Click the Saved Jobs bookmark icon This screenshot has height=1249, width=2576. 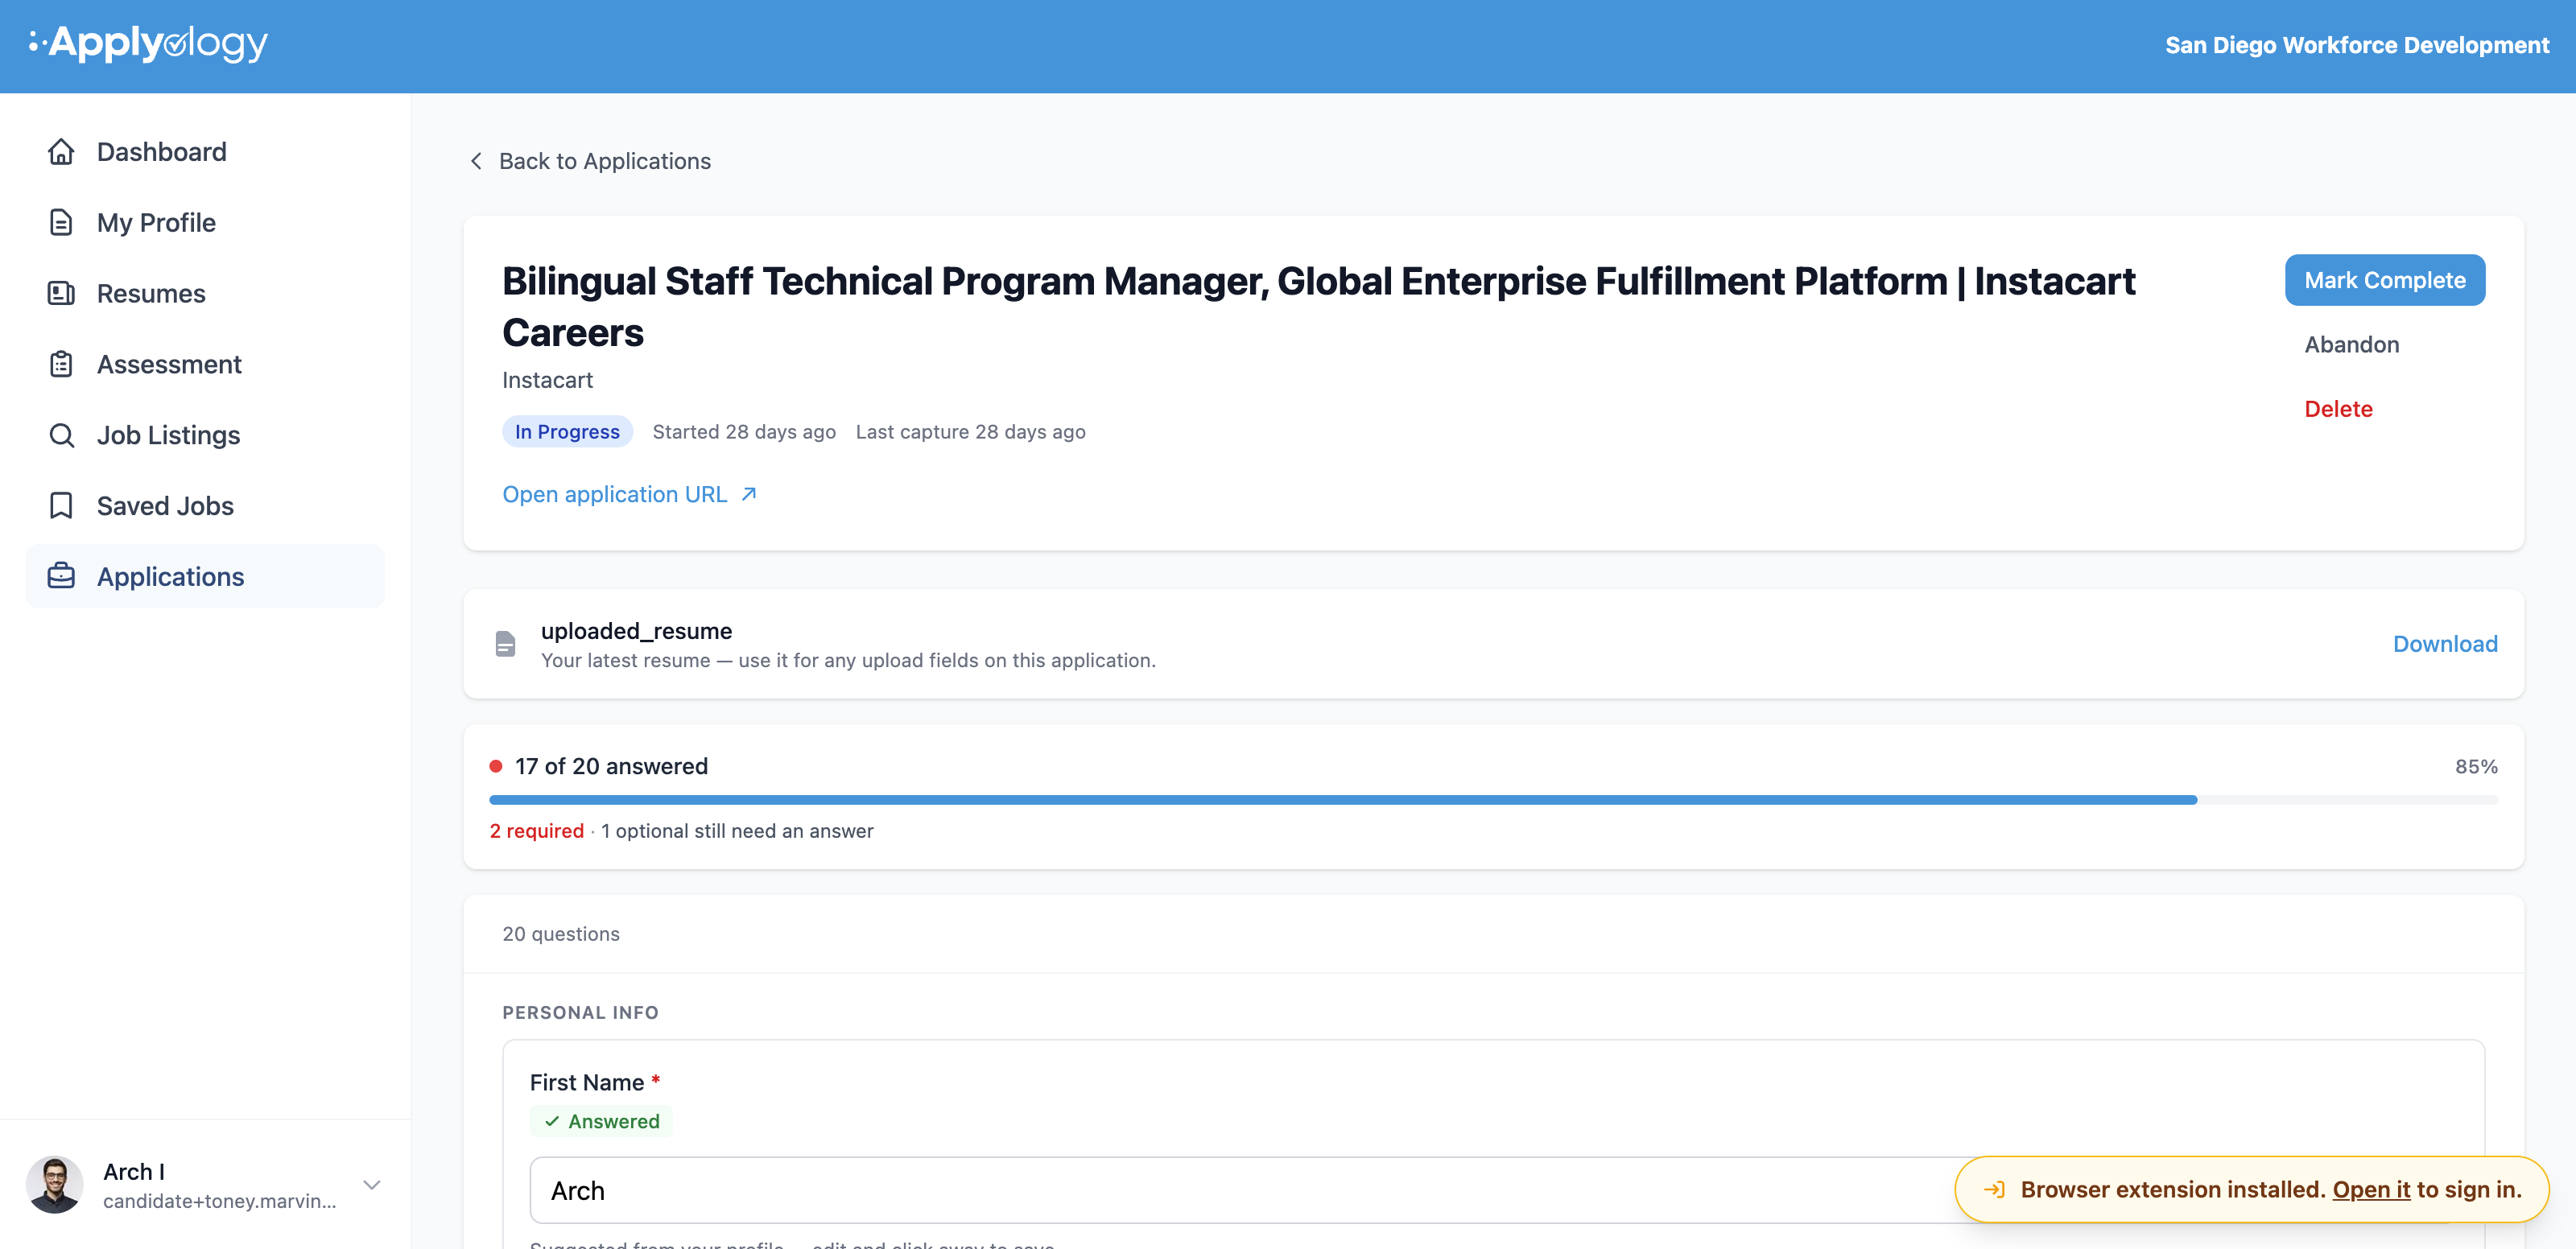[x=61, y=506]
